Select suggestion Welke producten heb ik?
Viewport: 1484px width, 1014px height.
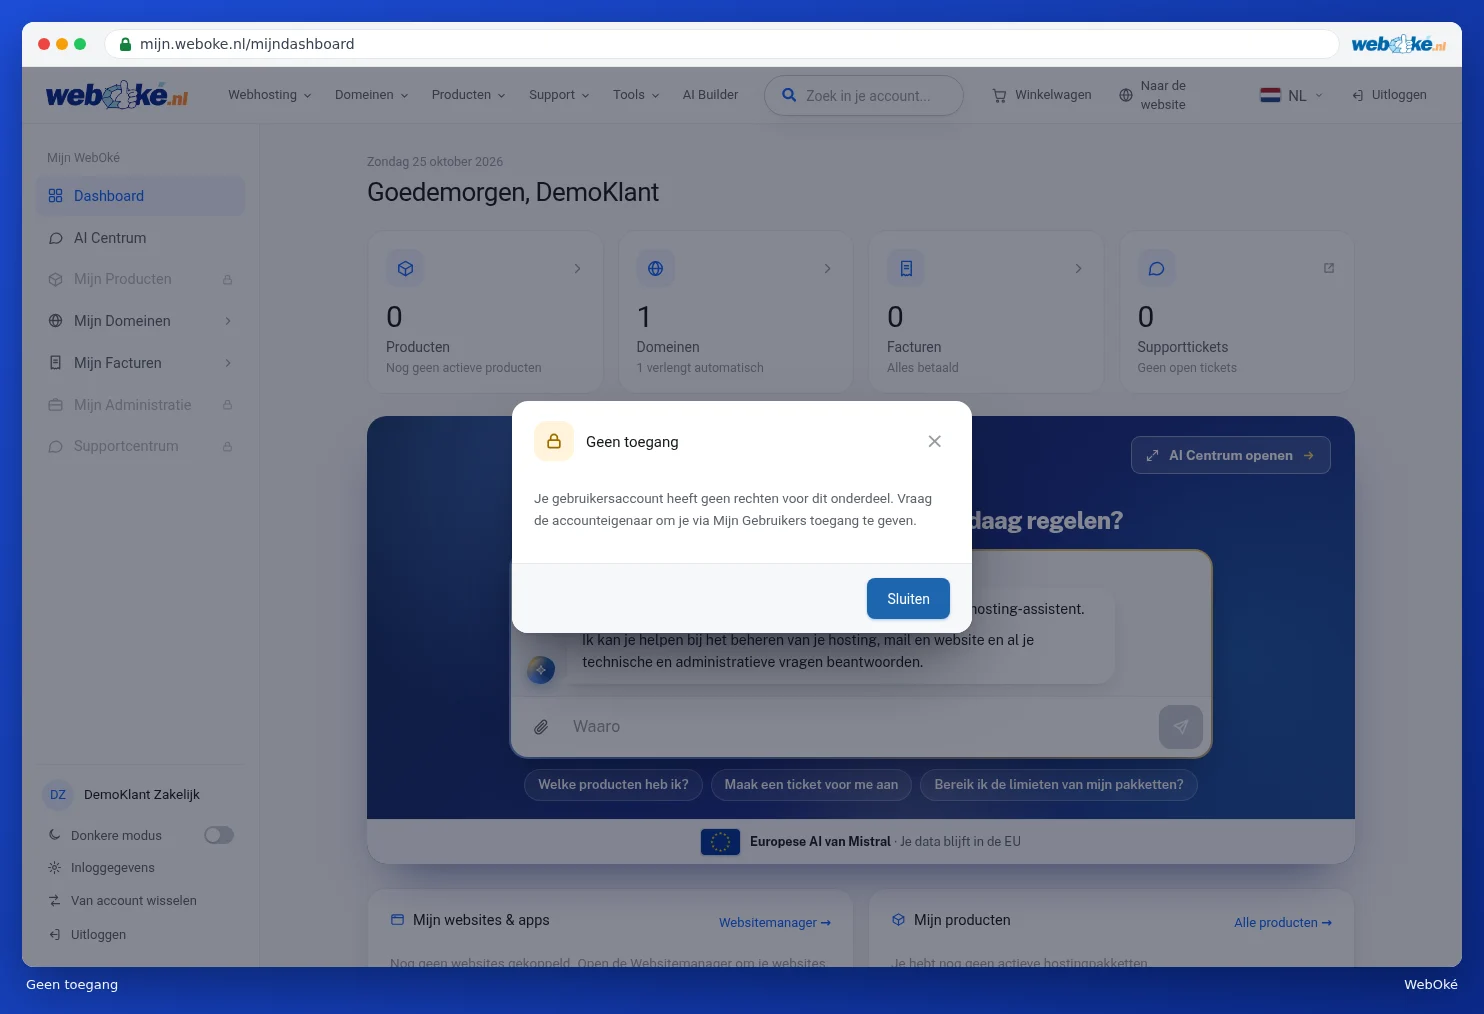(613, 785)
